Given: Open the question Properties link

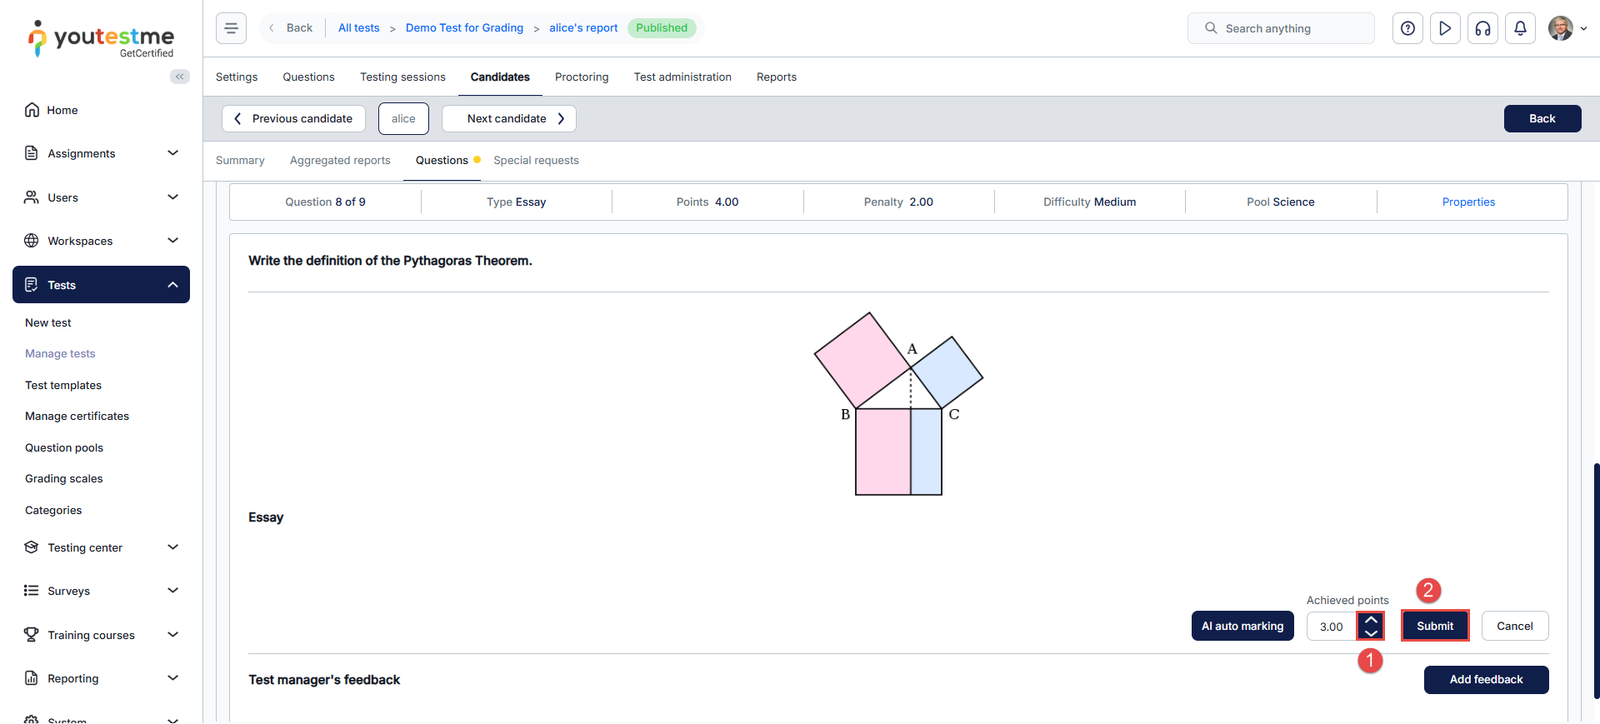Looking at the screenshot, I should coord(1468,202).
